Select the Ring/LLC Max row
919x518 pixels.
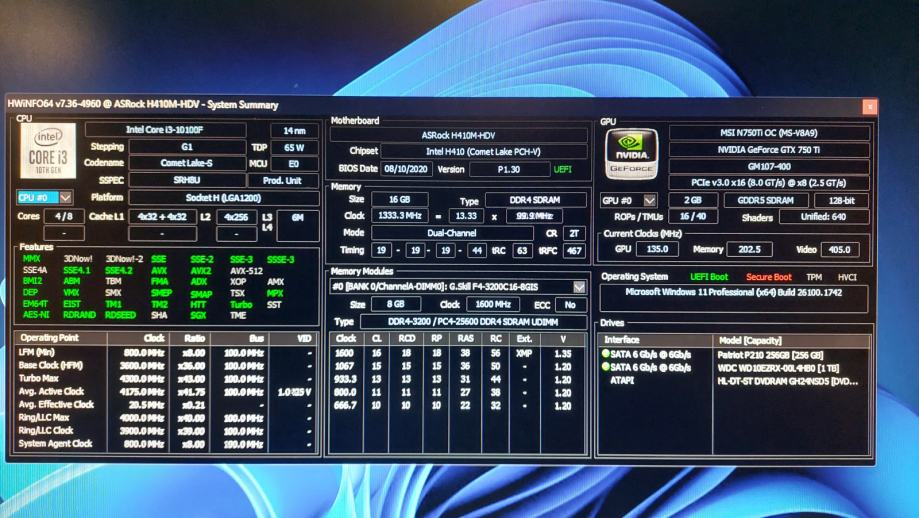click(166, 418)
